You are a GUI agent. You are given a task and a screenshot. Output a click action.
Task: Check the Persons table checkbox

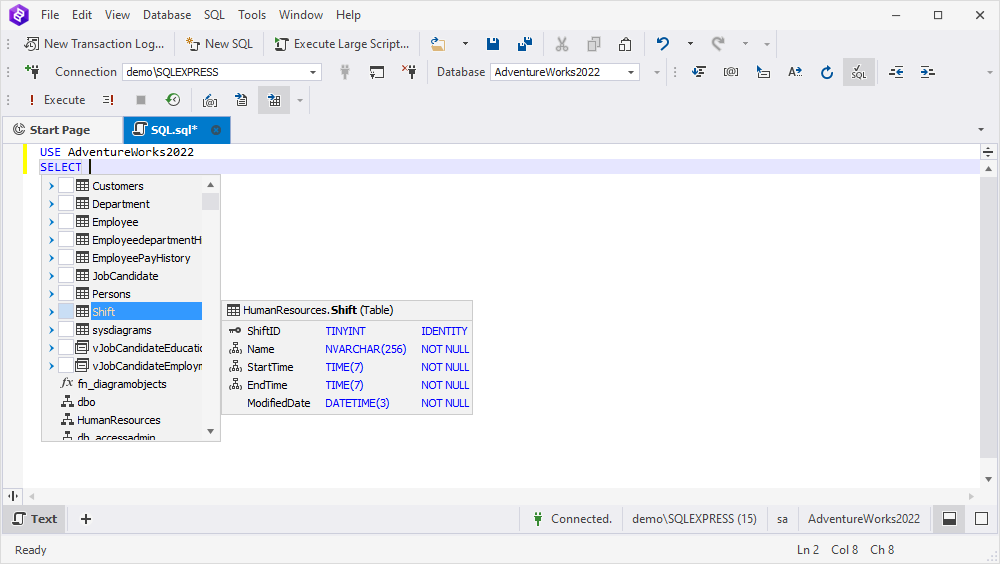[66, 293]
